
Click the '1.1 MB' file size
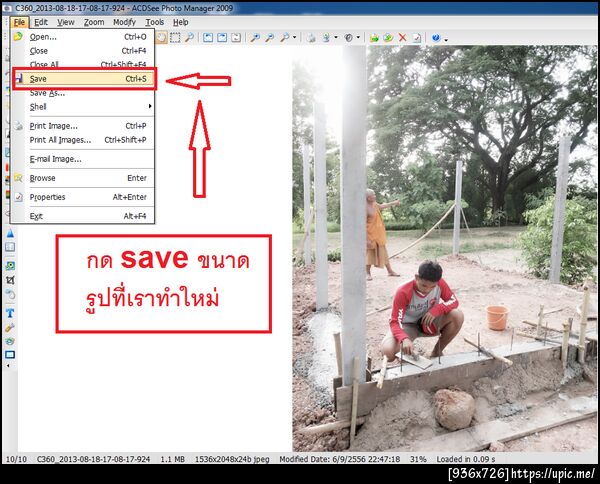click(172, 459)
